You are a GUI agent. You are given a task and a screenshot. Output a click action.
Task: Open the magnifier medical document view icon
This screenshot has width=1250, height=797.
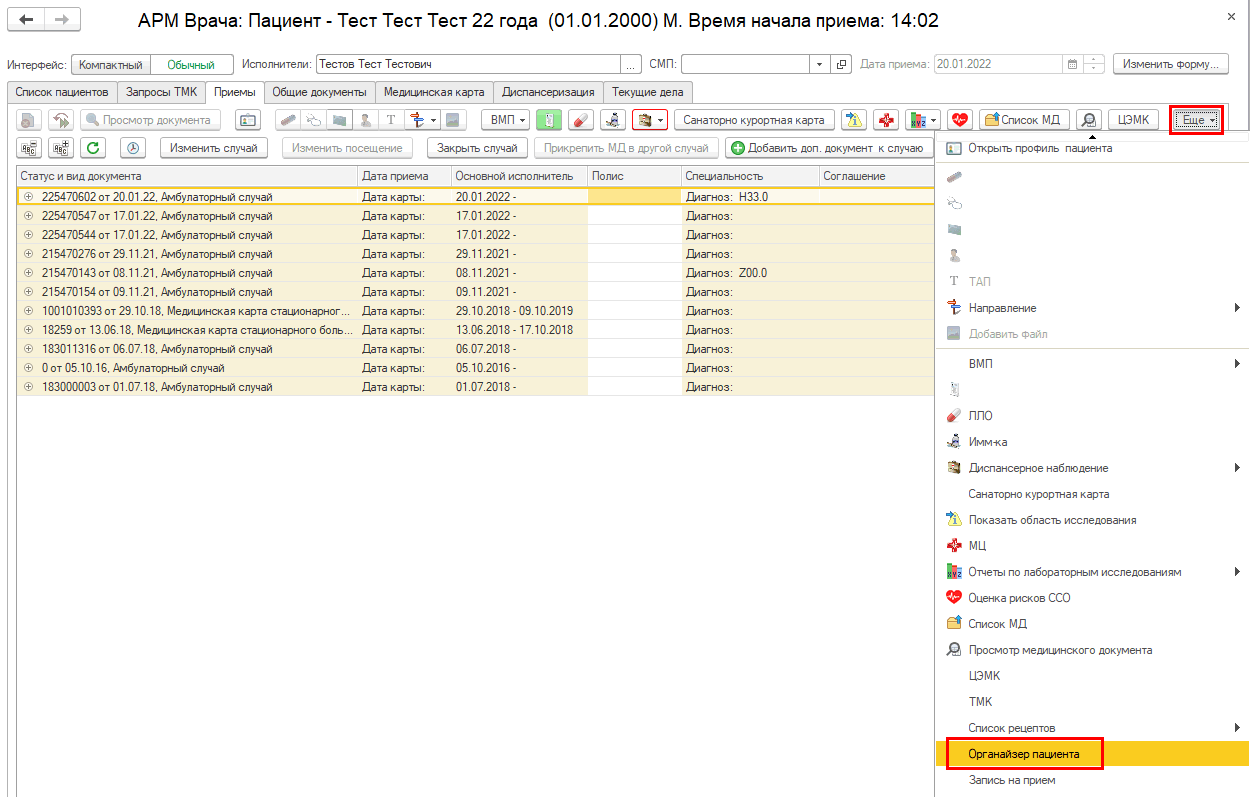pyautogui.click(x=1089, y=120)
